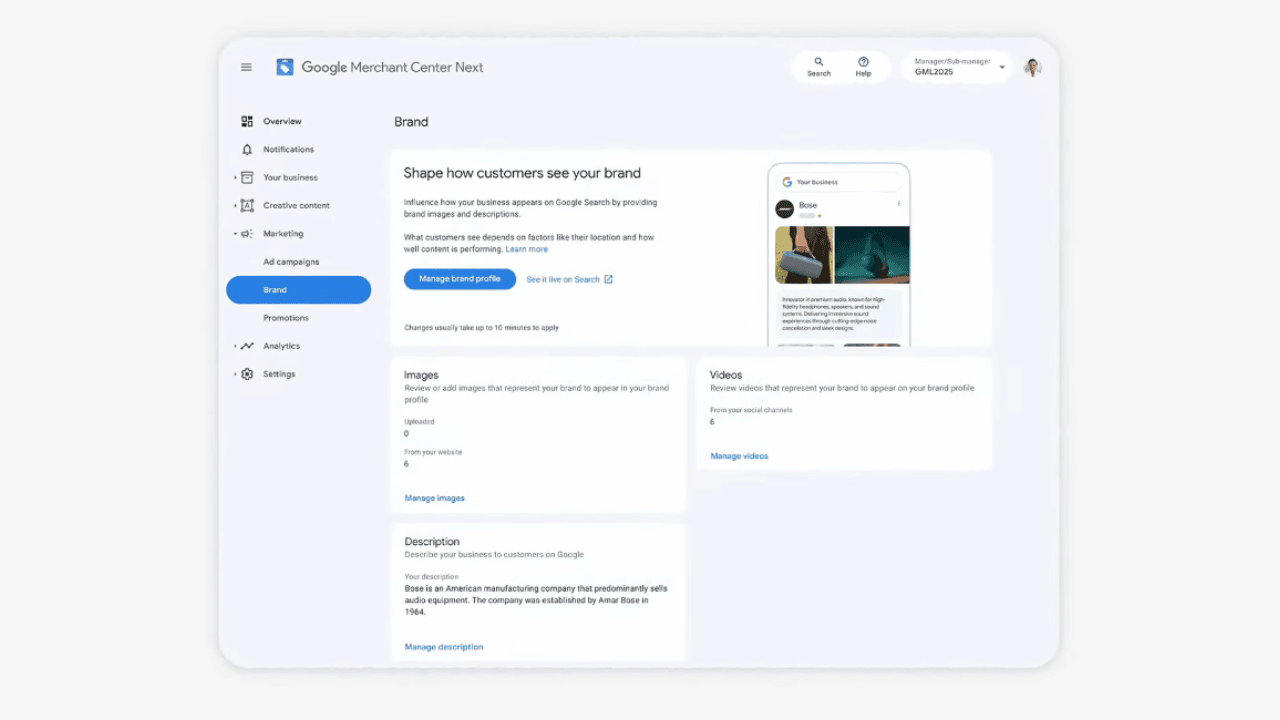This screenshot has height=720, width=1280.
Task: Click the Bose company description text
Action: click(x=535, y=600)
